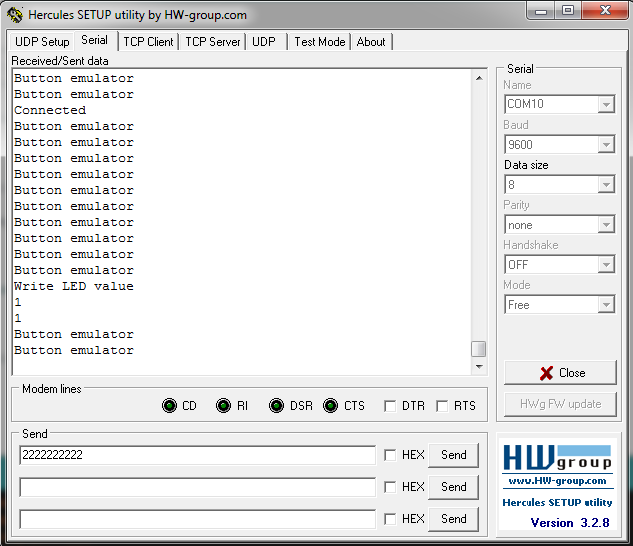This screenshot has width=633, height=546.
Task: Open the Baud rate dropdown 9600
Action: [x=606, y=145]
